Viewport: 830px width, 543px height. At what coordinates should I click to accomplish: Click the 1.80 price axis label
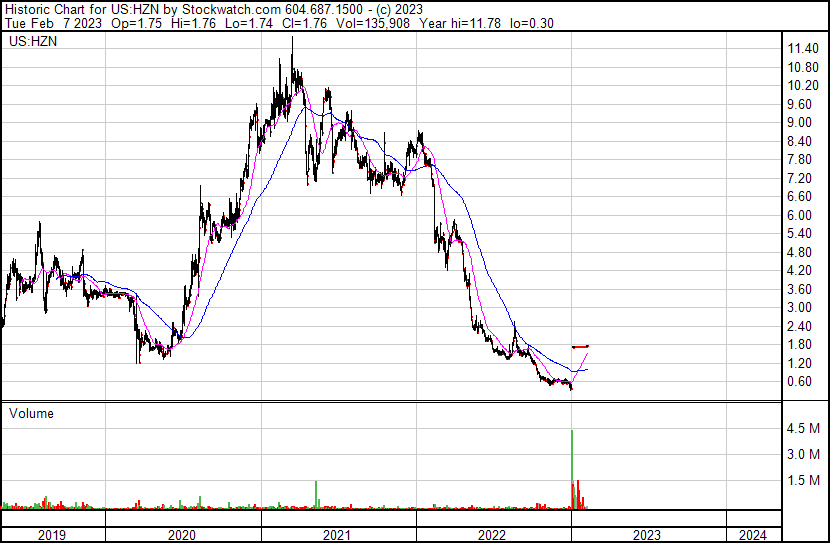pyautogui.click(x=799, y=345)
